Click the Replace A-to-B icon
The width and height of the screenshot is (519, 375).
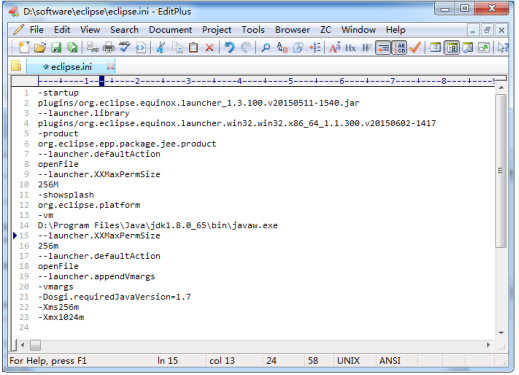point(282,48)
